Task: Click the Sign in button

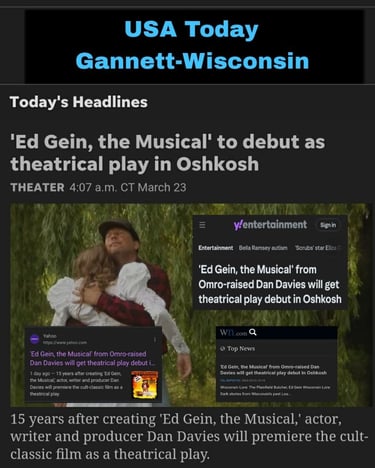Action: (328, 225)
